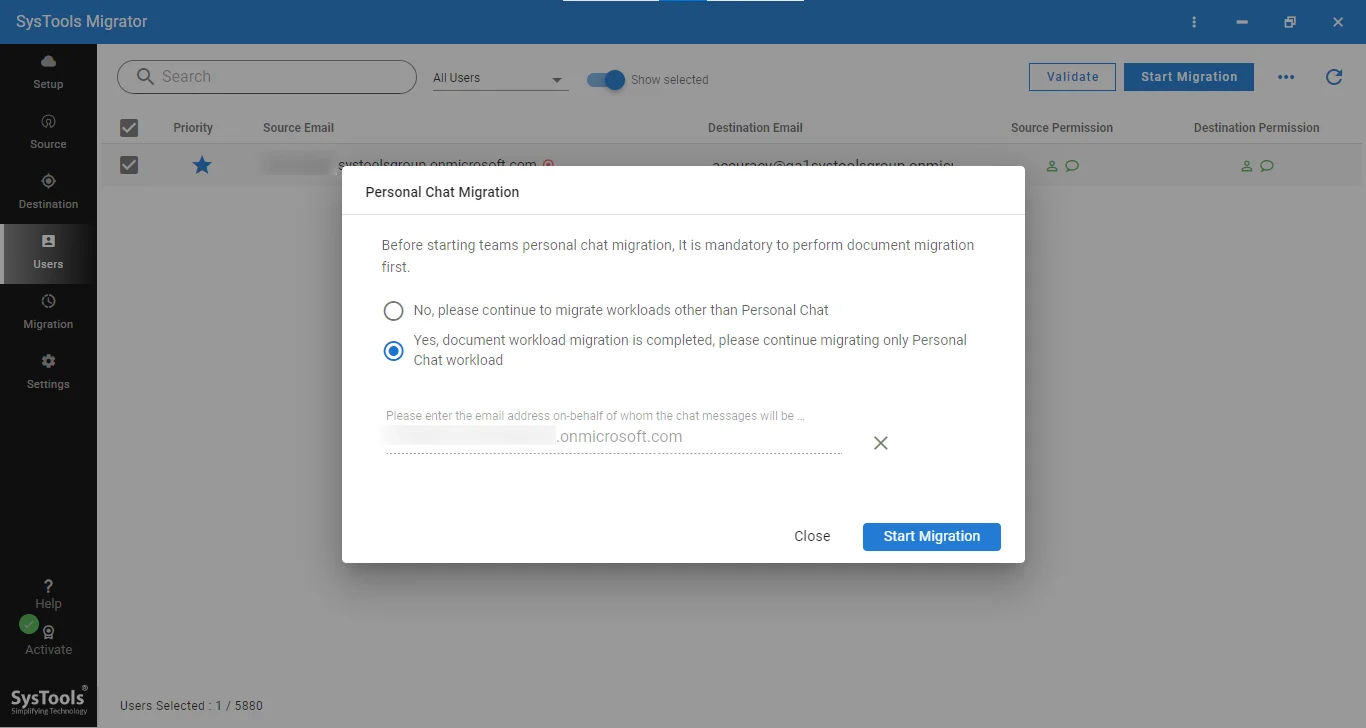The width and height of the screenshot is (1366, 728).
Task: Refresh the users list
Action: (x=1334, y=77)
